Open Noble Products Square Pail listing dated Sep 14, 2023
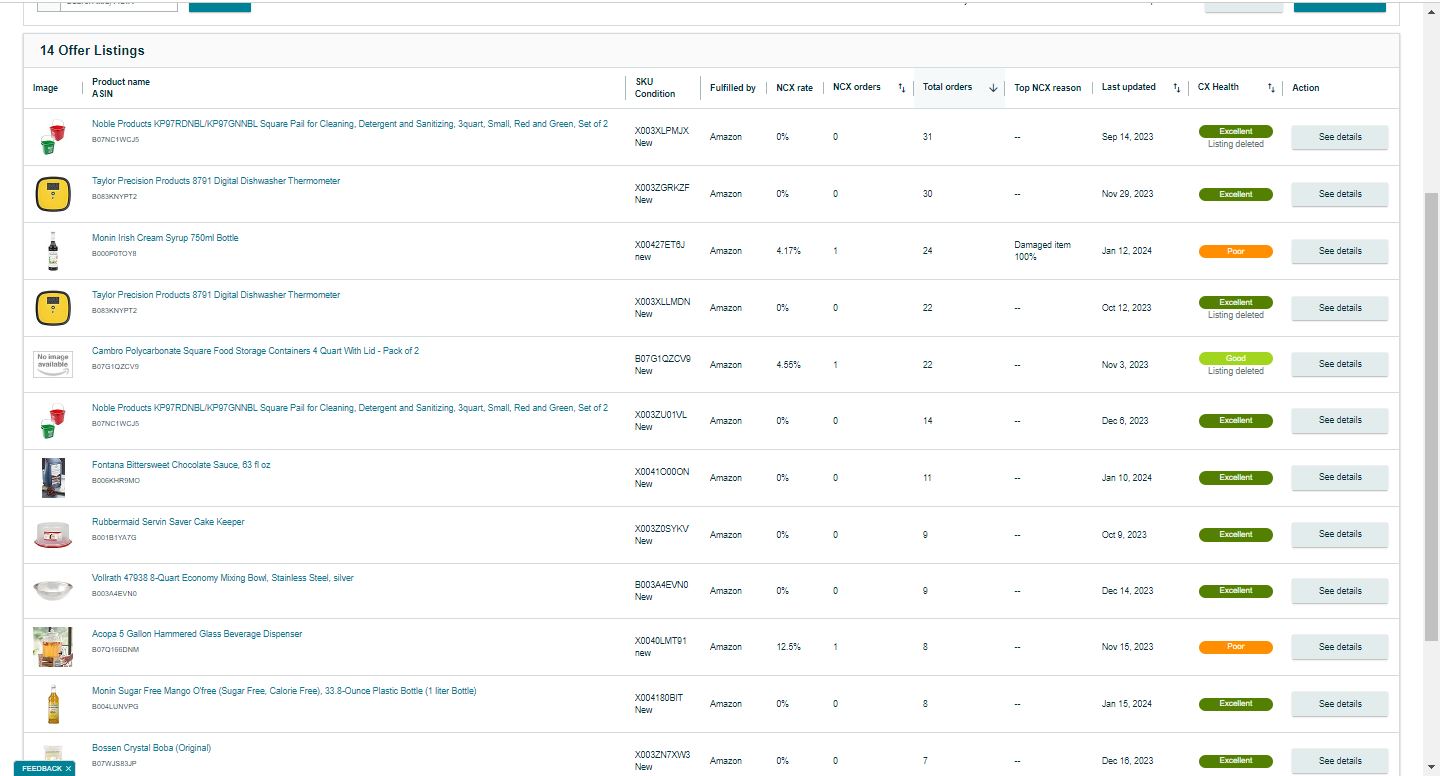Viewport: 1440px width, 776px height. pos(350,124)
